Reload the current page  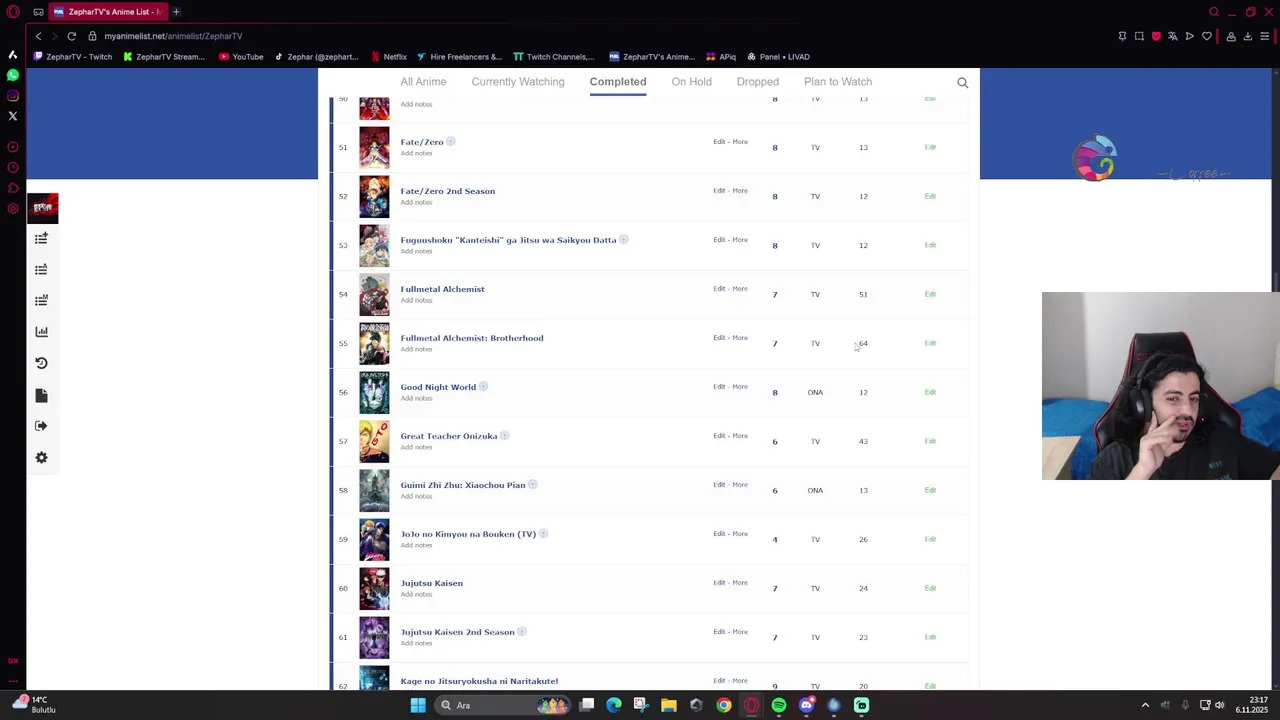(x=72, y=36)
